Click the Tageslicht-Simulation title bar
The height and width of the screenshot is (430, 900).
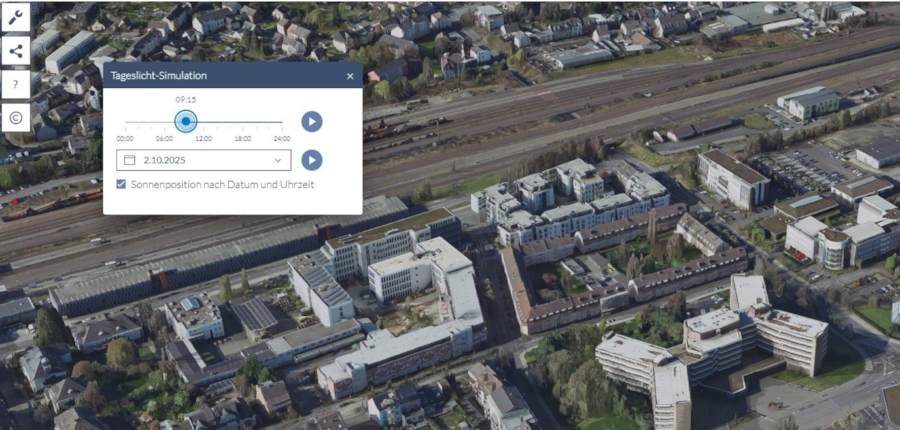220,76
